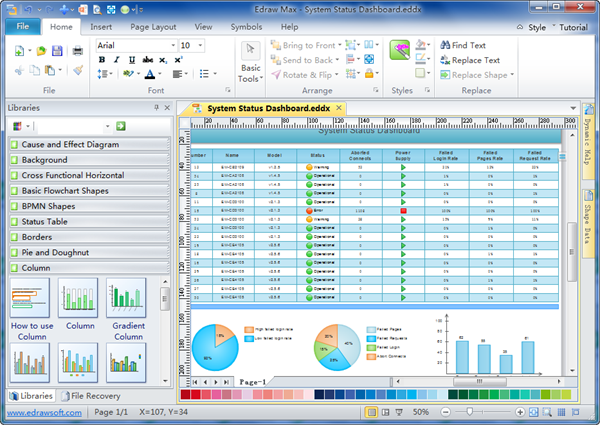
Task: Zoom in with the plus button
Action: 522,412
